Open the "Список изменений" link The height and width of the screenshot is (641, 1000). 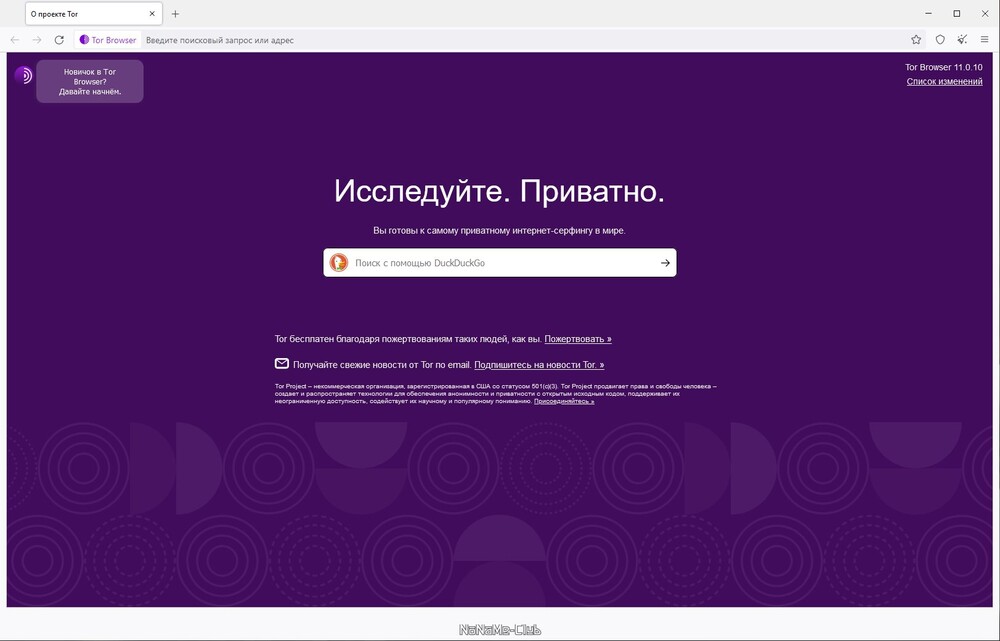(944, 82)
